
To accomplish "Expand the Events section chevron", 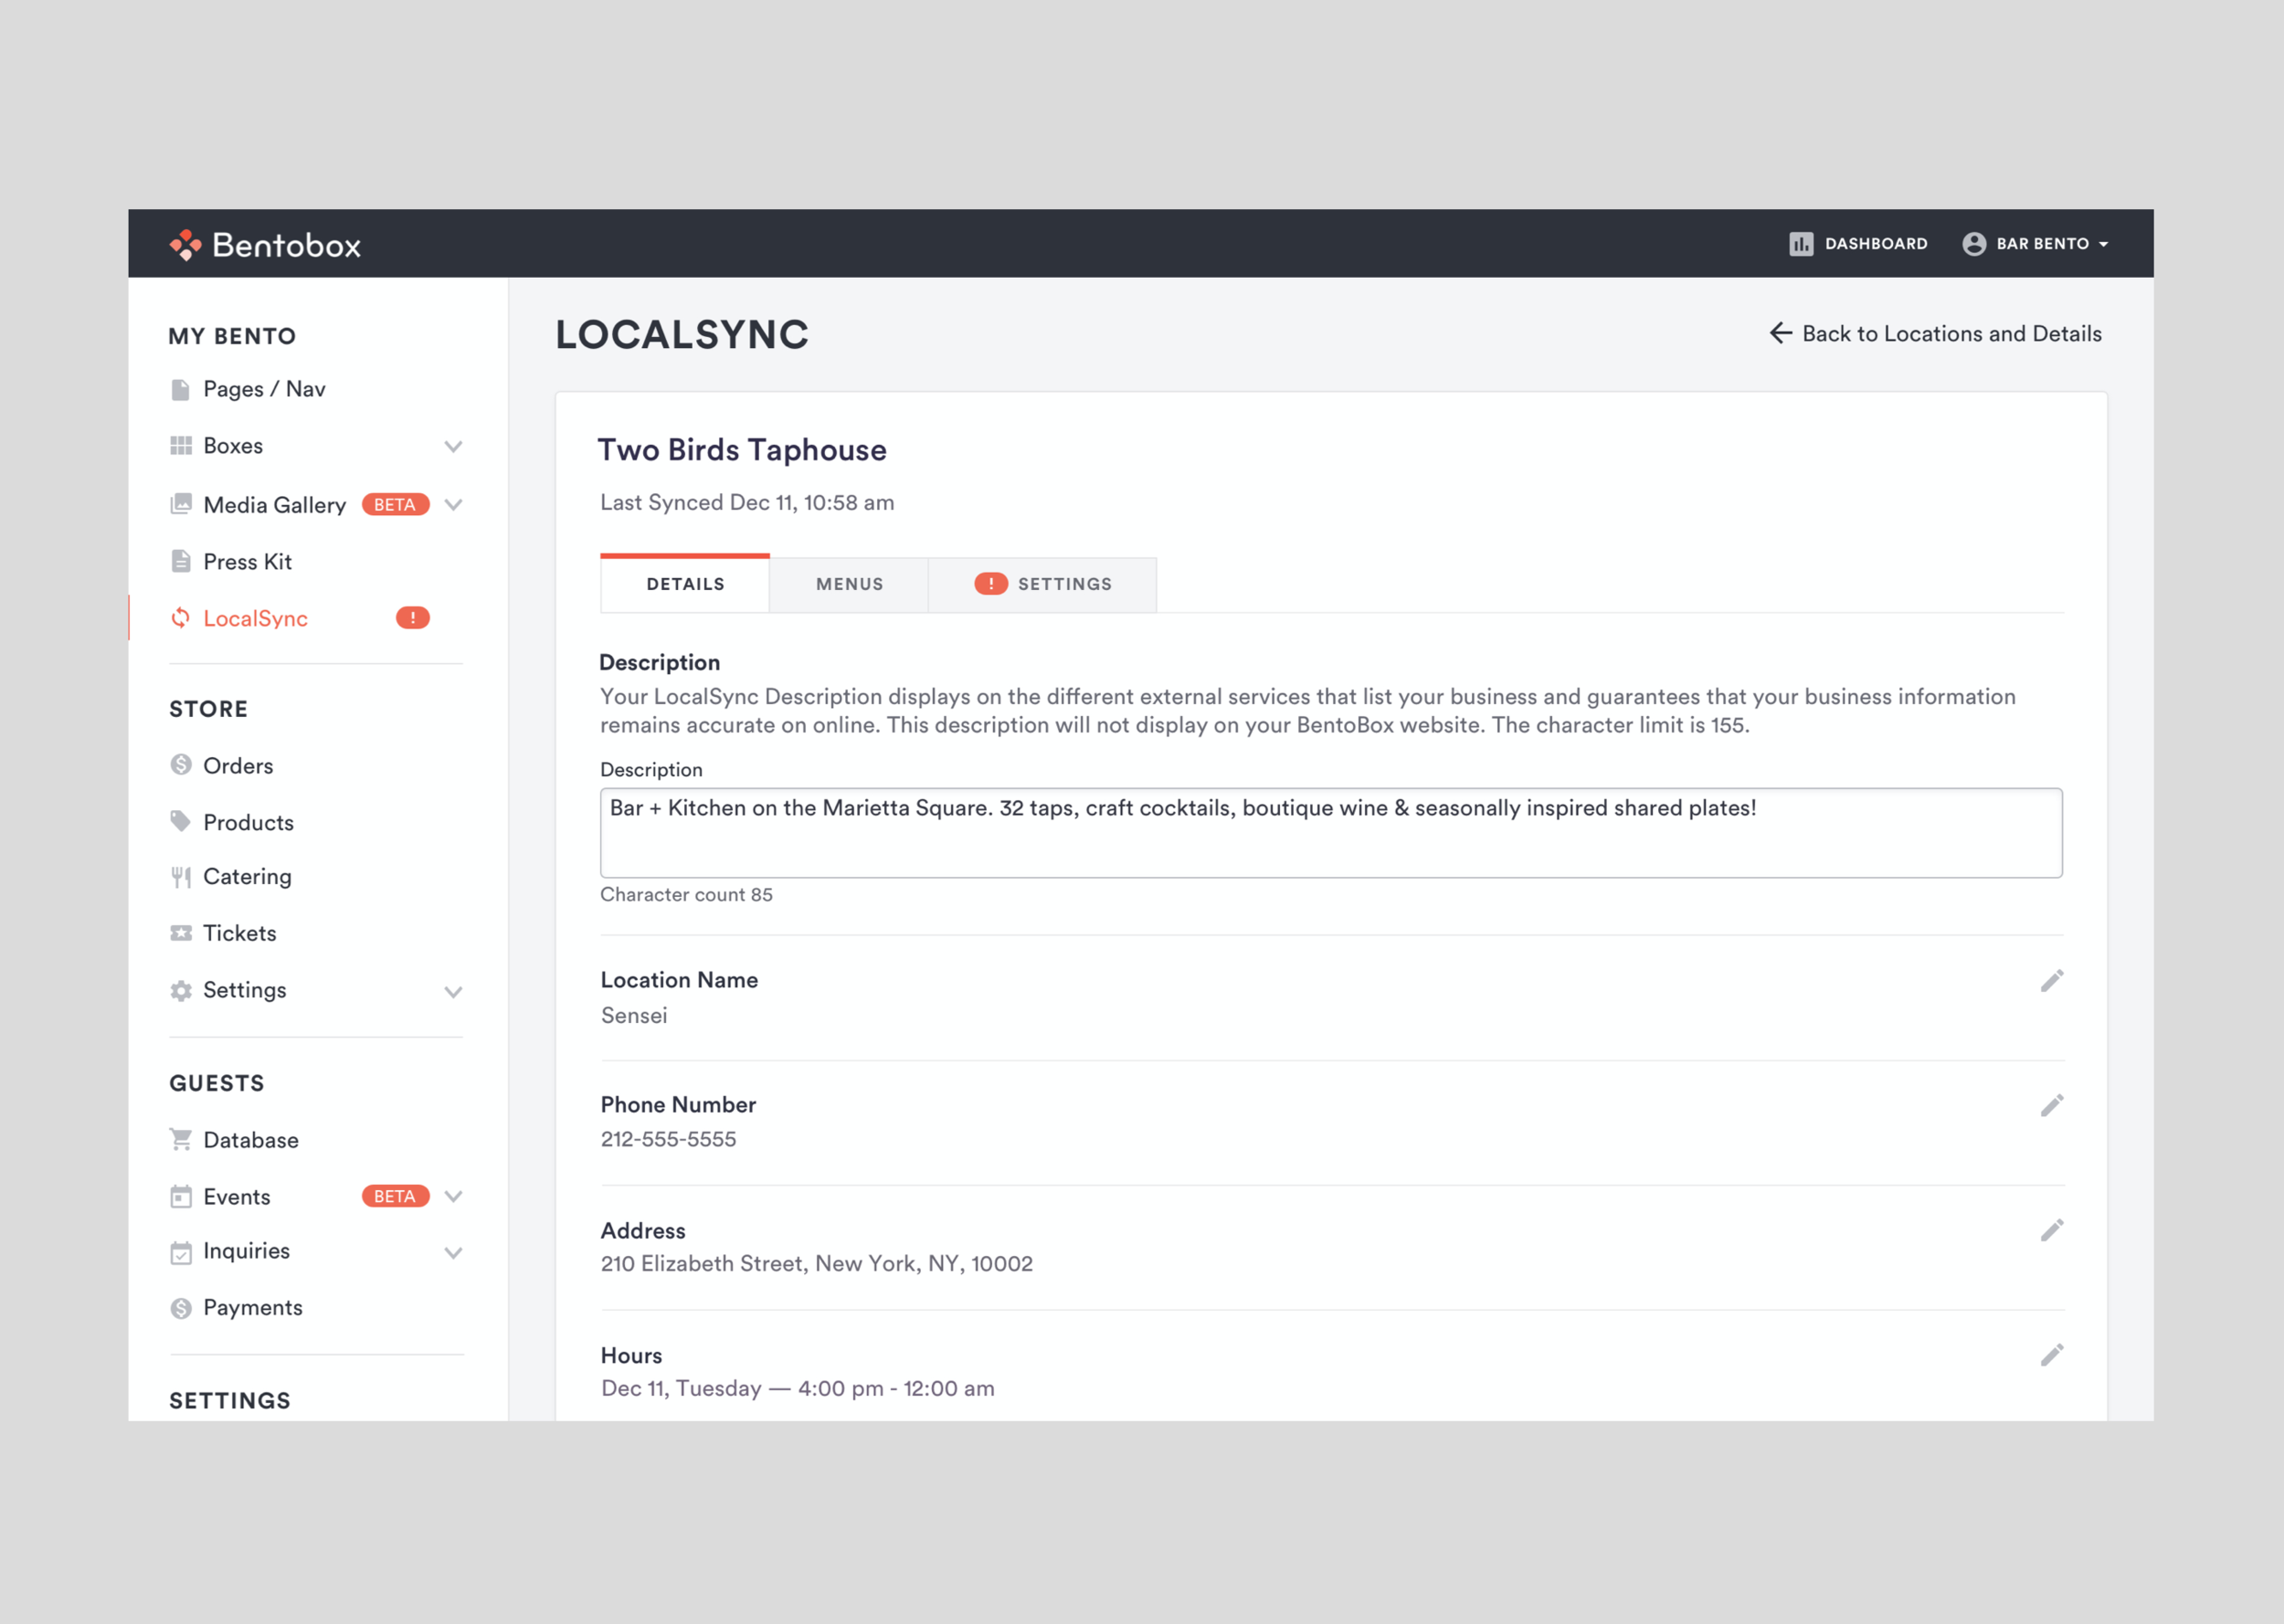I will click(453, 1196).
